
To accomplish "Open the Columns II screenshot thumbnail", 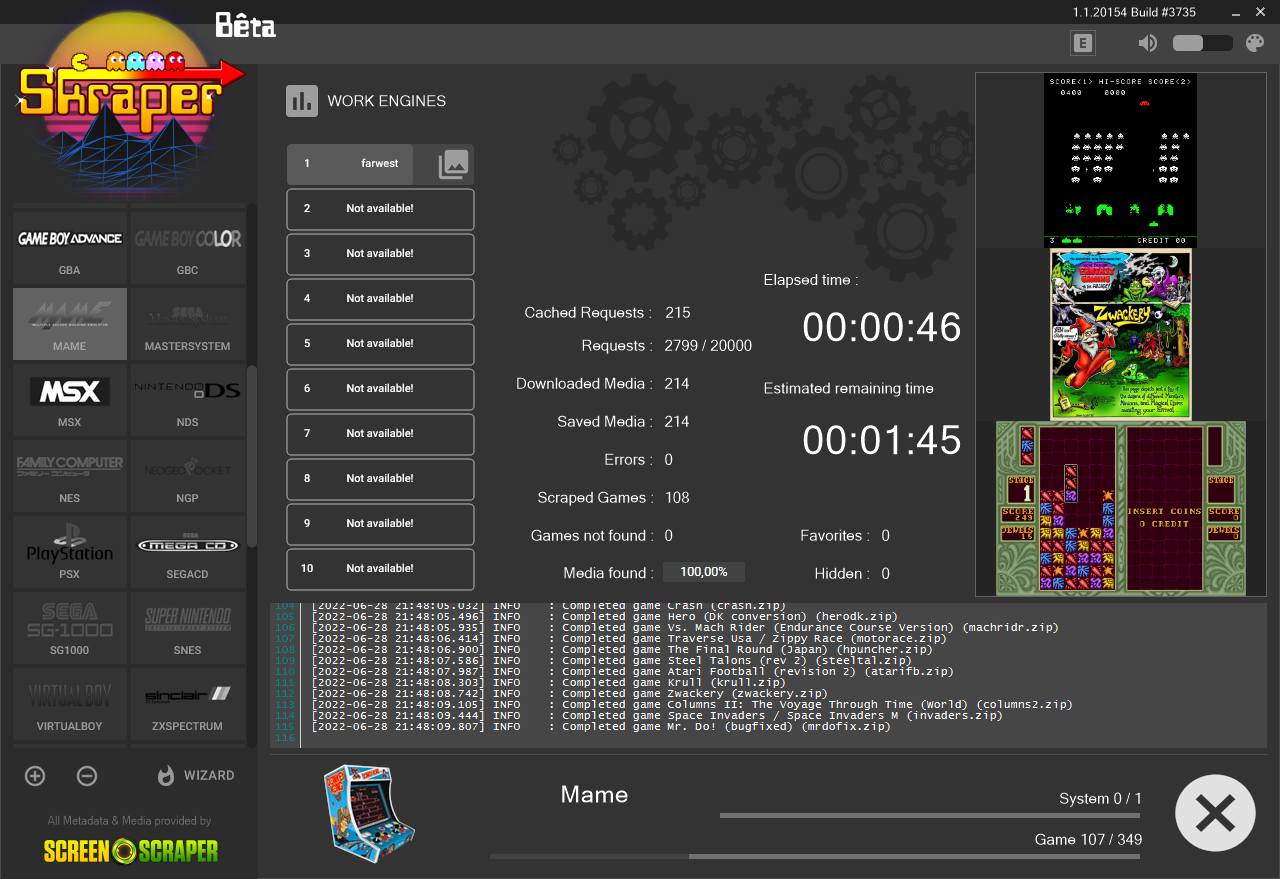I will (x=1121, y=508).
